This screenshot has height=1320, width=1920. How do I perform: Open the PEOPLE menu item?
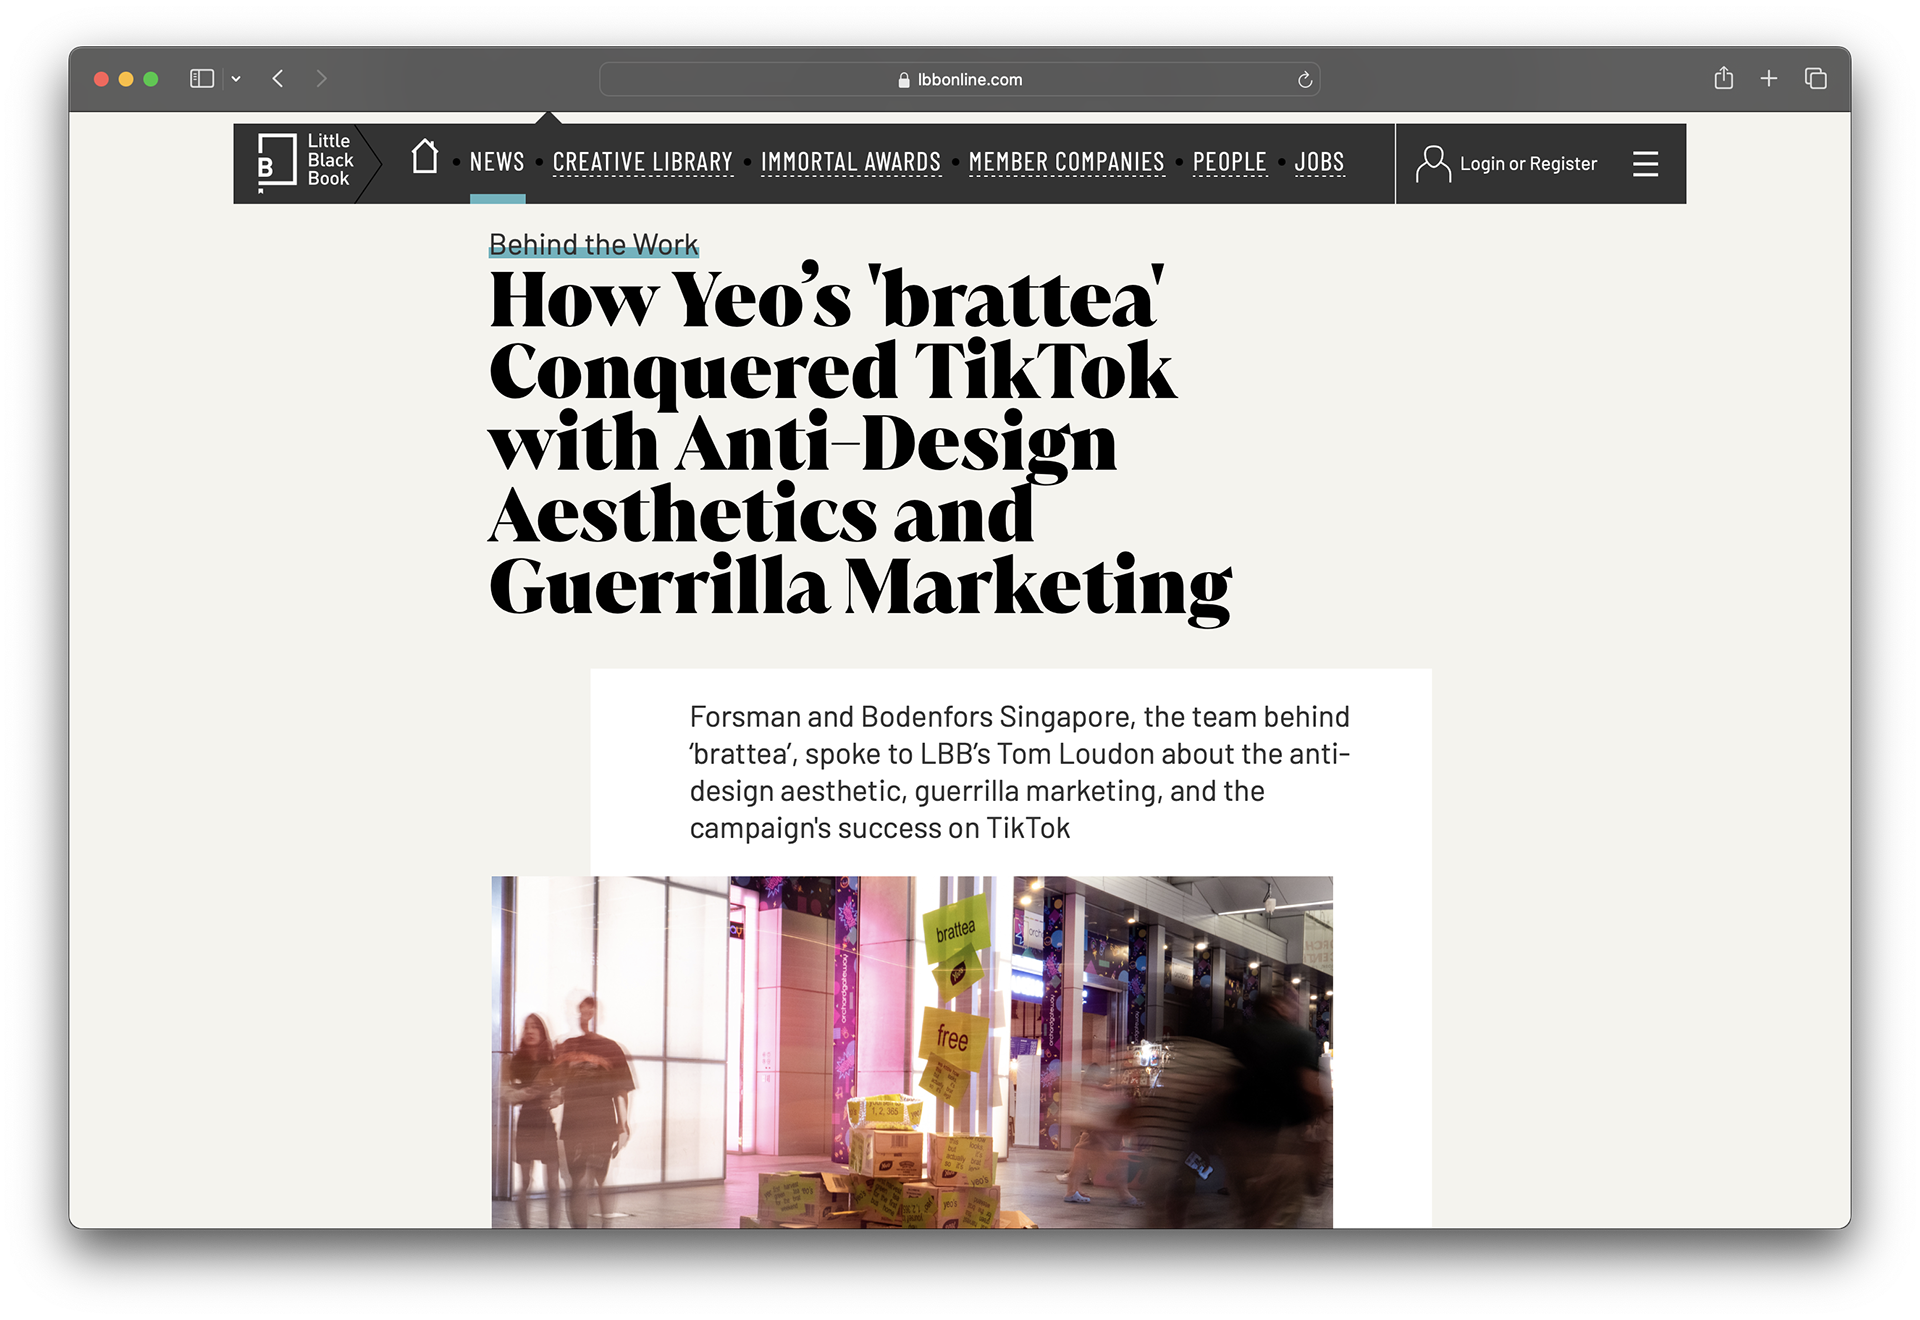1229,162
